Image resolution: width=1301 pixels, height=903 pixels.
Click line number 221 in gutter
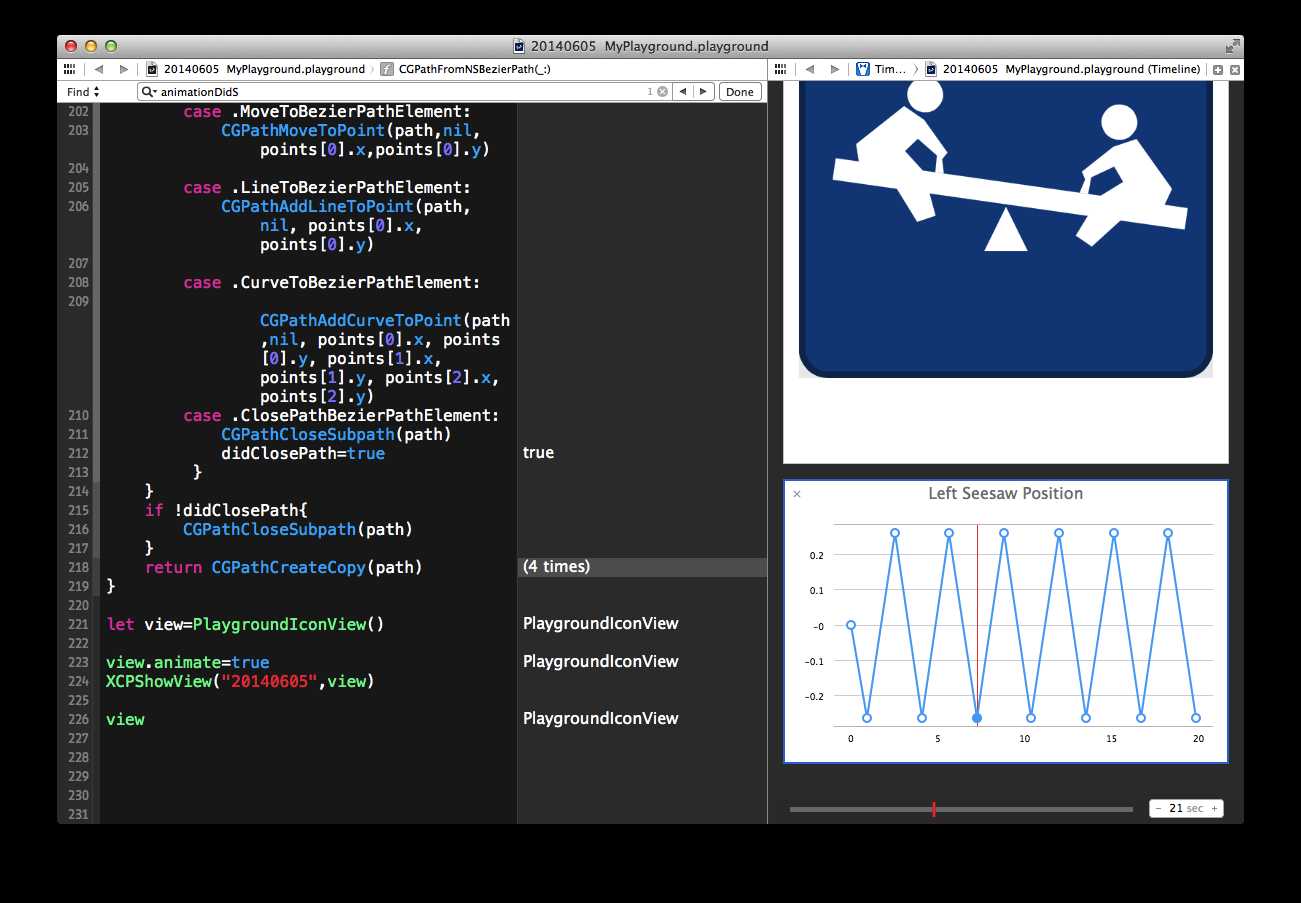tap(79, 624)
